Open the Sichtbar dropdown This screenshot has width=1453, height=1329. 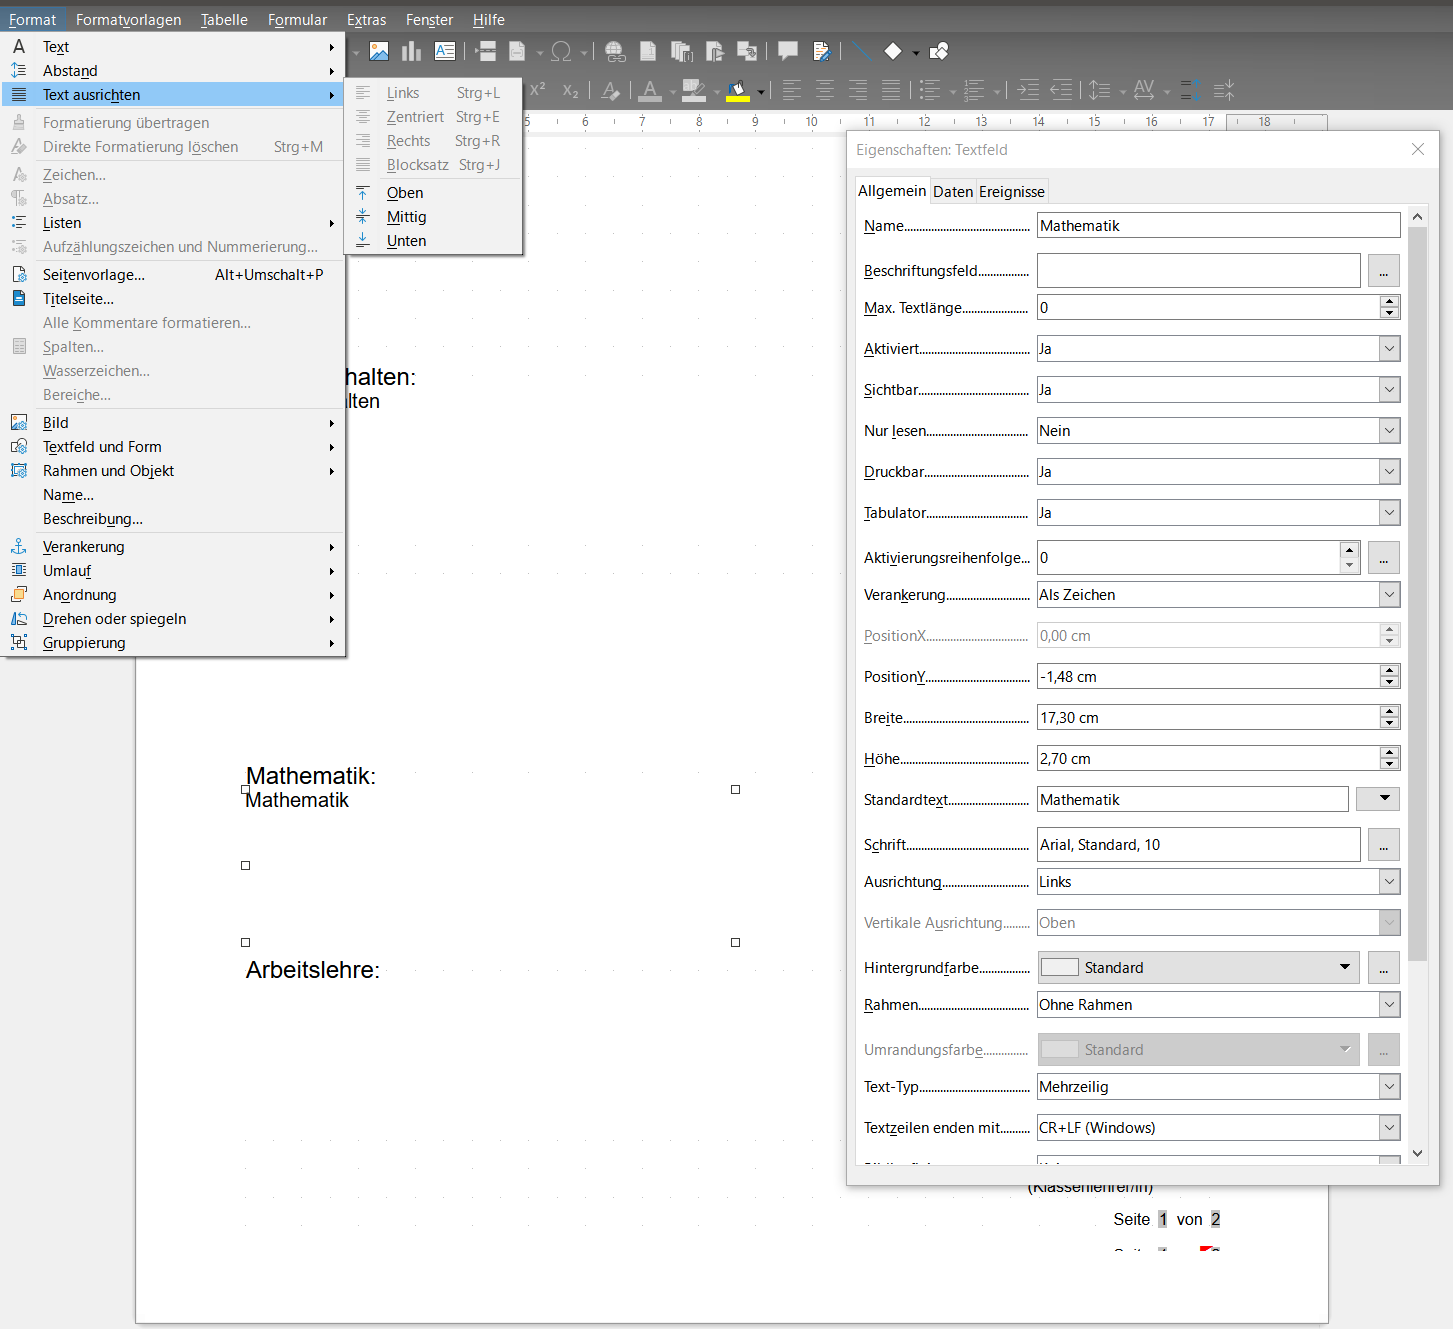[1389, 390]
